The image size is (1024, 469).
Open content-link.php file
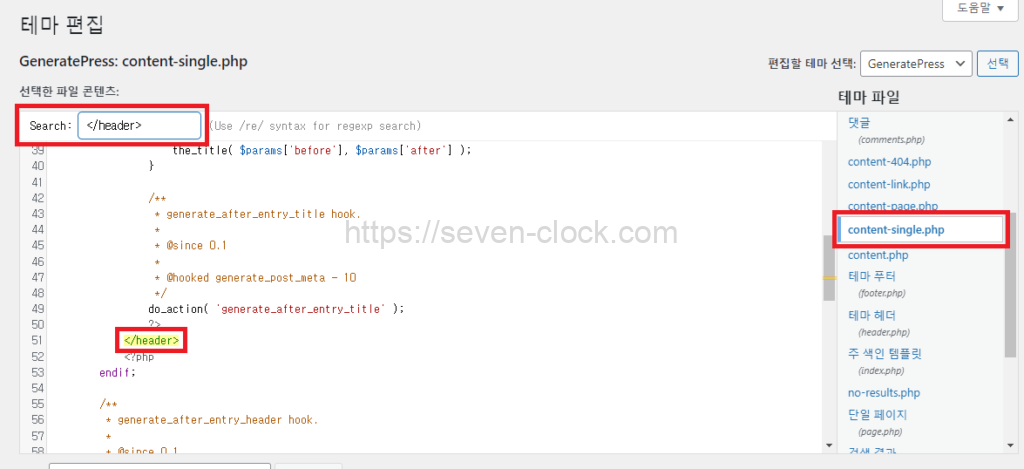click(888, 184)
